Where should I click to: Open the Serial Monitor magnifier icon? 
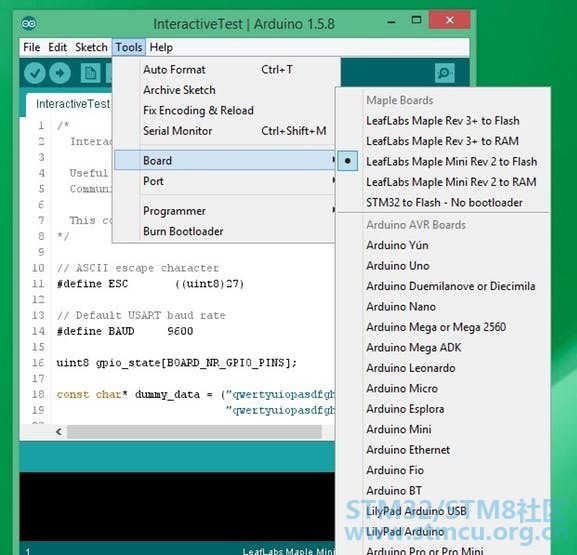(x=445, y=73)
